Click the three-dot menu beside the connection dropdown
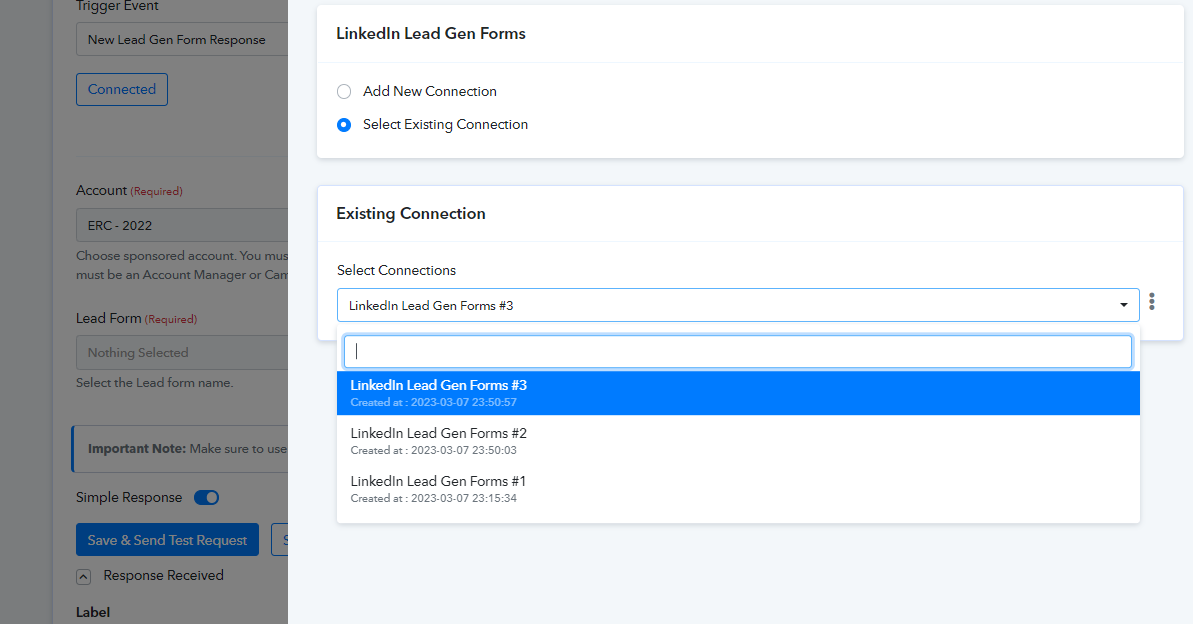Image resolution: width=1193 pixels, height=624 pixels. tap(1152, 302)
